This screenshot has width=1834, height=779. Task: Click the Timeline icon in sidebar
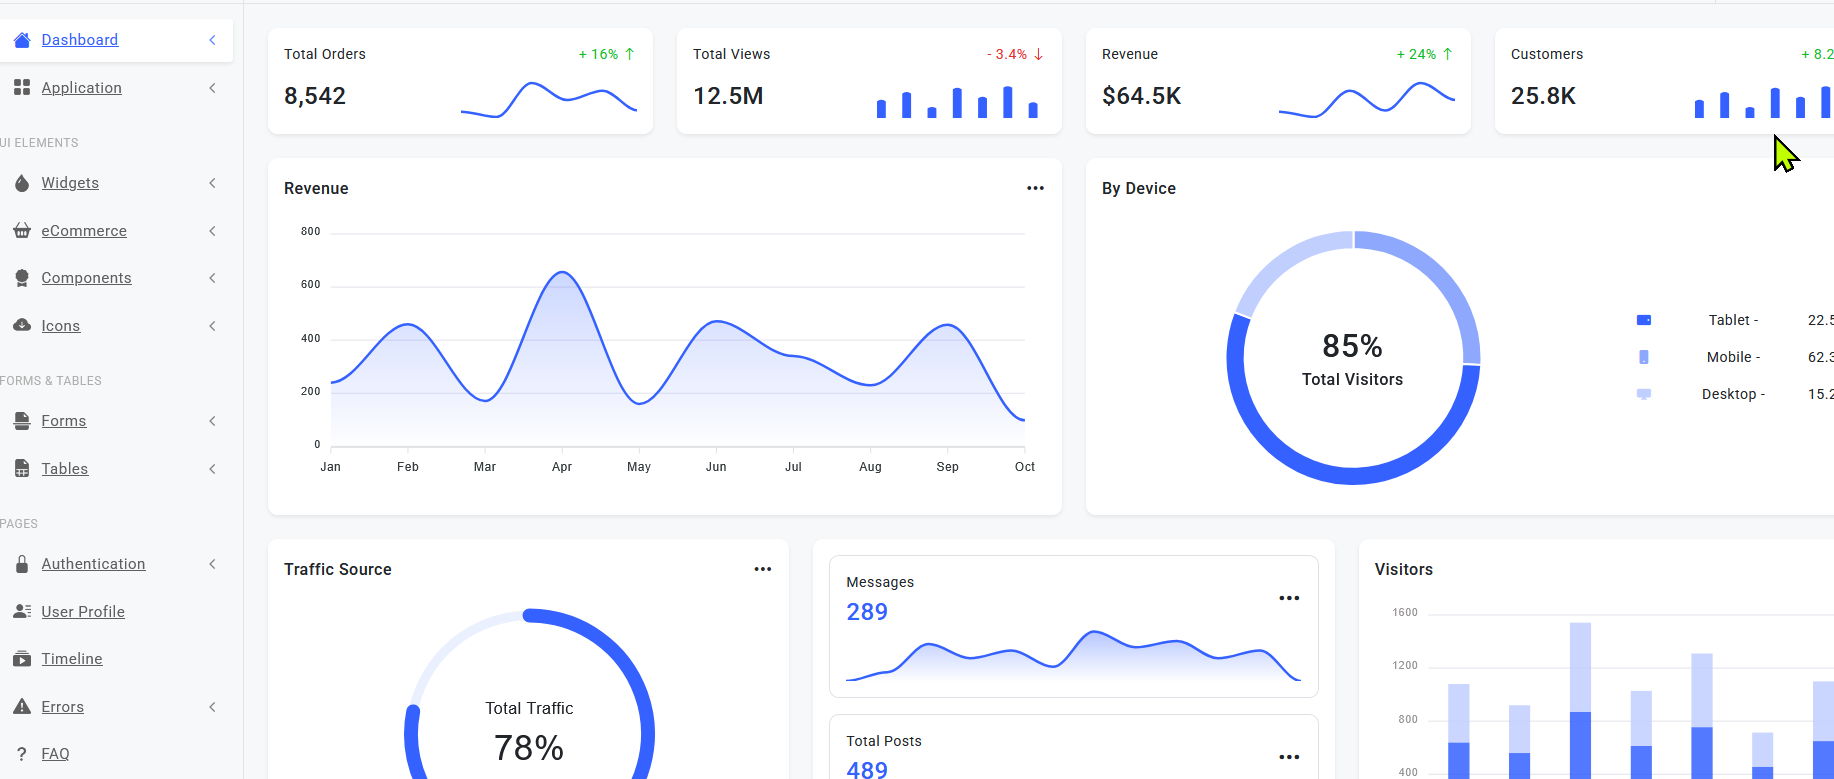point(22,659)
